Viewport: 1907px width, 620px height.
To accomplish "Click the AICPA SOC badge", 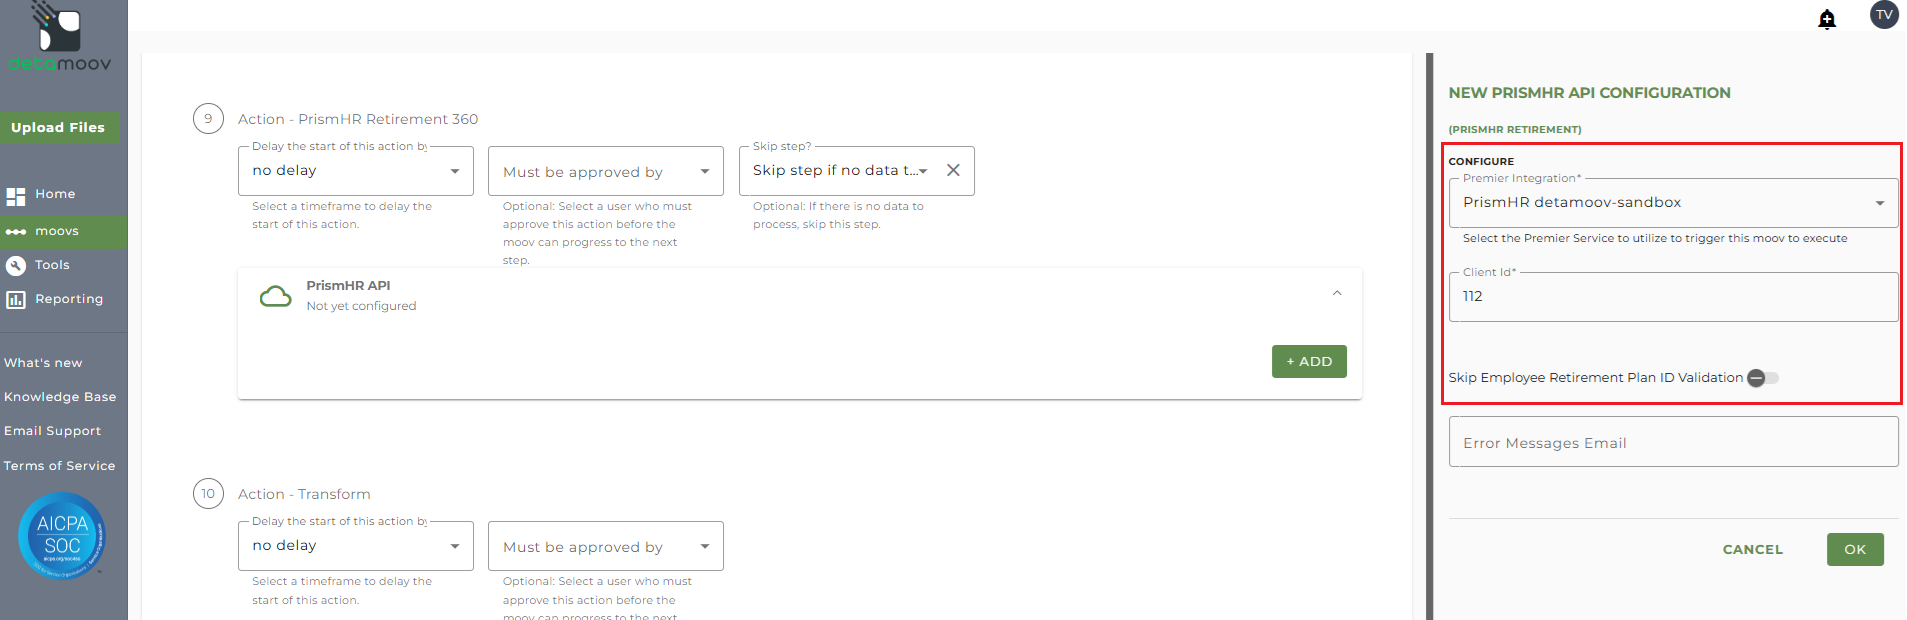I will click(62, 536).
